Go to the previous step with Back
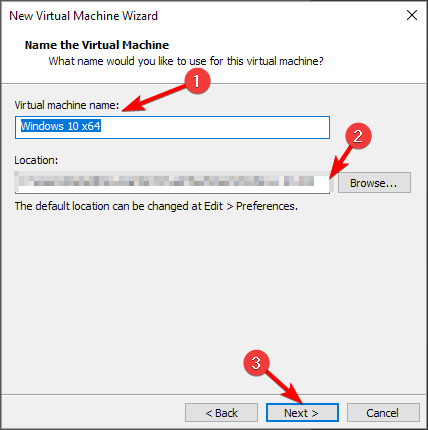The width and height of the screenshot is (428, 430). coord(221,413)
